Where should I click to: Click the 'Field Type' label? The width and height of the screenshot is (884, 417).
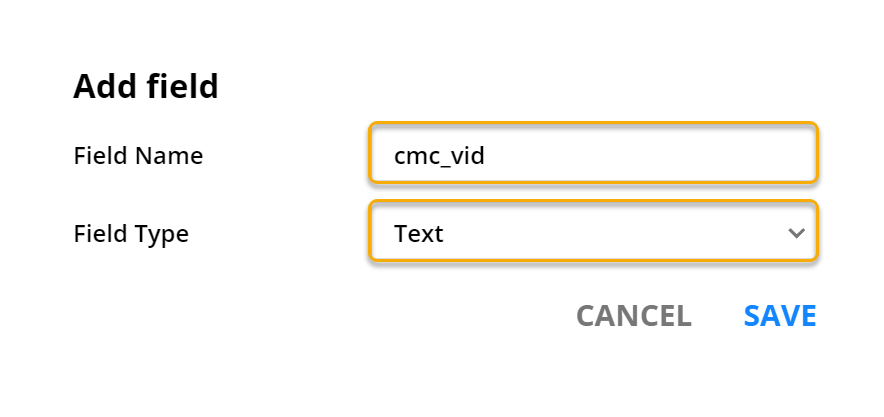[131, 234]
